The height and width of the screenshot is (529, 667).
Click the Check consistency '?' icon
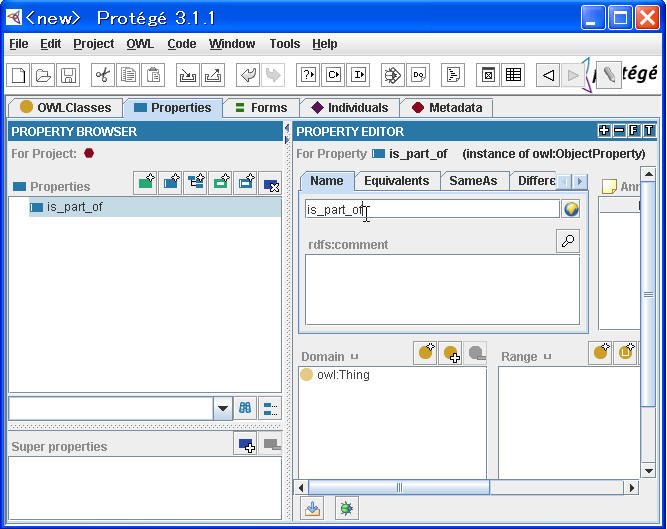[x=308, y=75]
